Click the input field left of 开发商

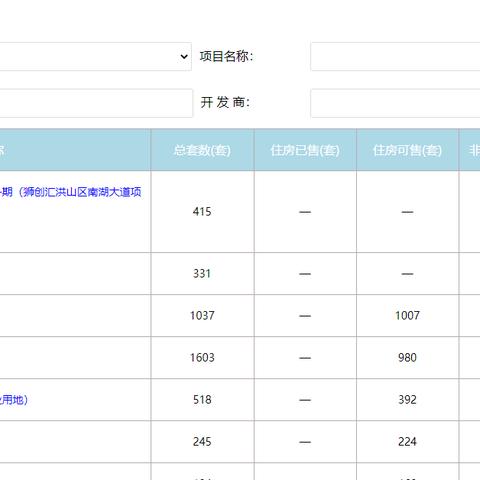click(96, 103)
